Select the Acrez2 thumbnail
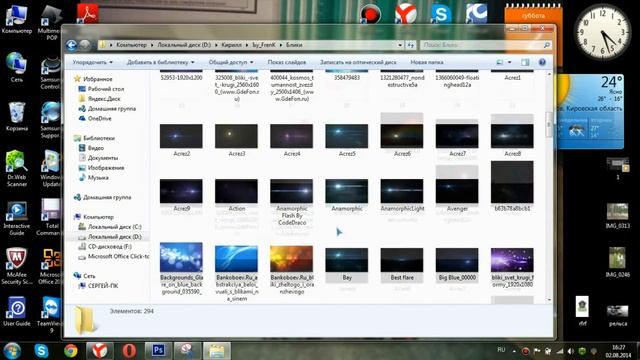 181,136
